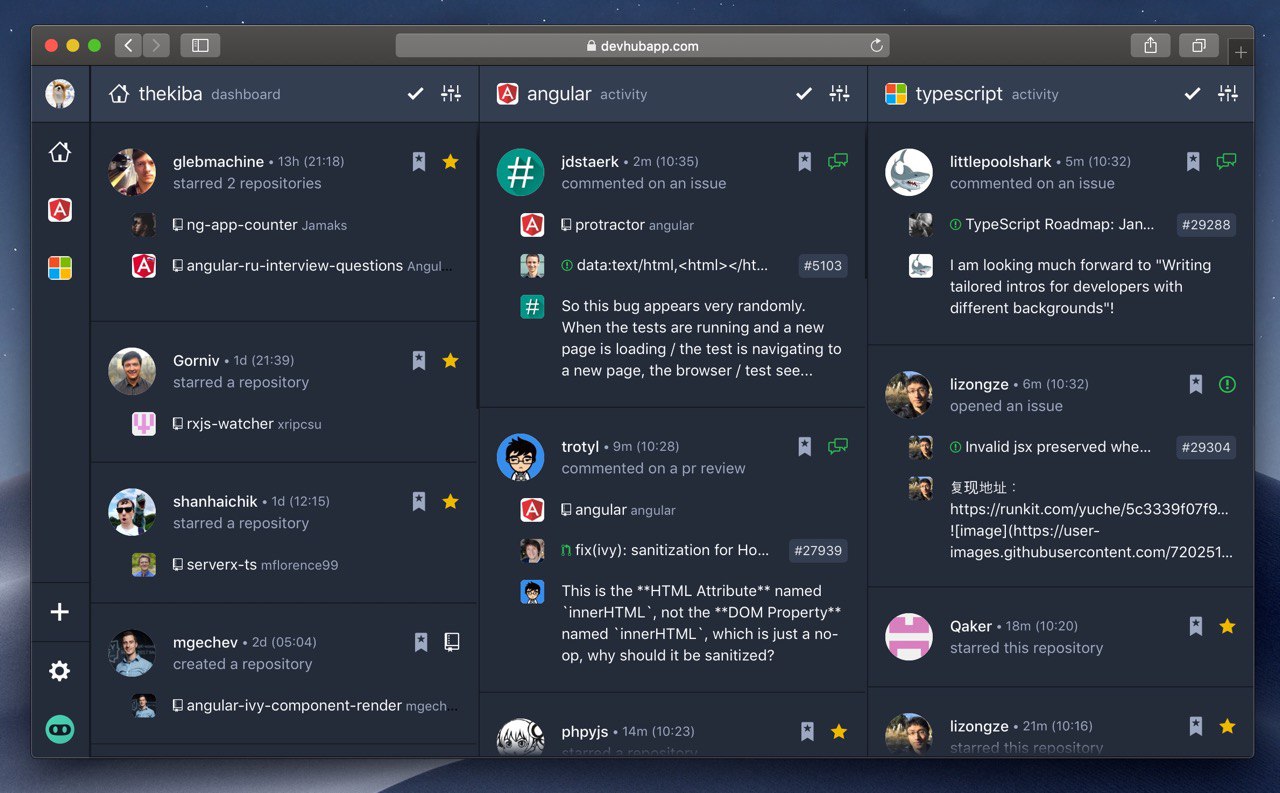Click star icon on Gorniv card

[451, 360]
